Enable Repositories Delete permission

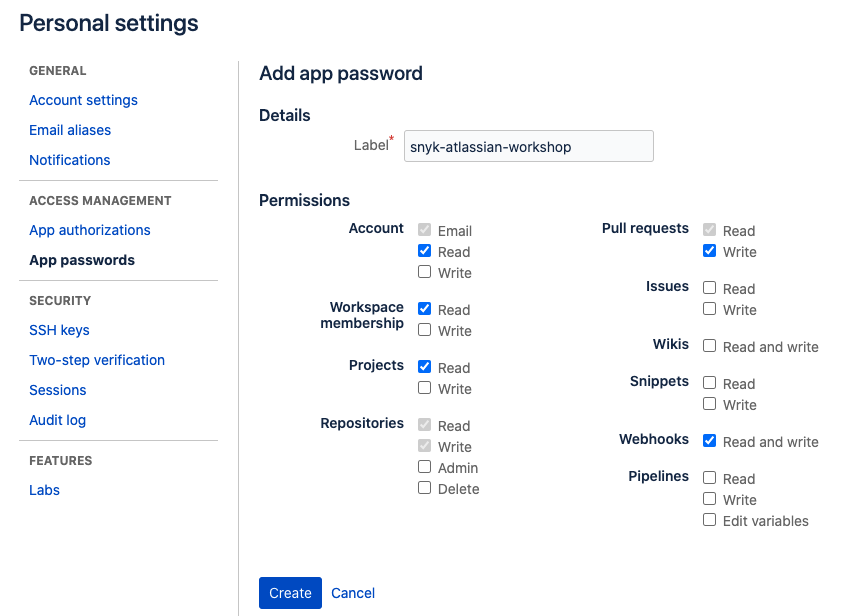point(424,488)
